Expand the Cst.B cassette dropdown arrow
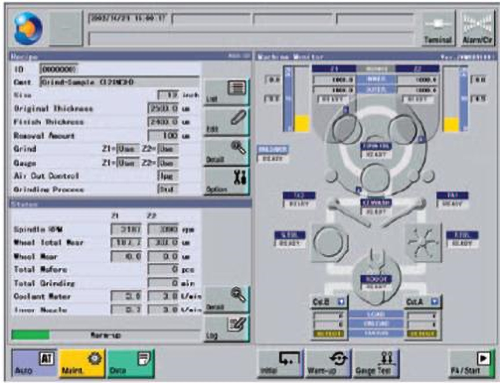This screenshot has width=500, height=383. pyautogui.click(x=341, y=302)
